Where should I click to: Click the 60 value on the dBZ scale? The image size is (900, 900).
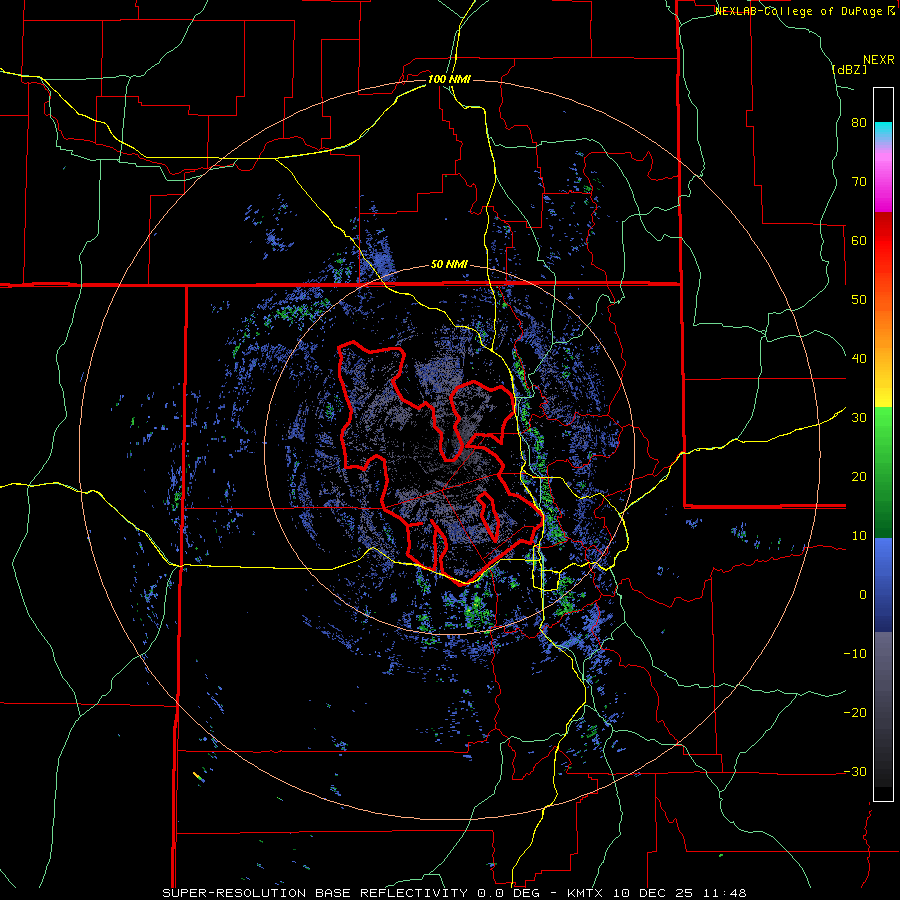(859, 240)
